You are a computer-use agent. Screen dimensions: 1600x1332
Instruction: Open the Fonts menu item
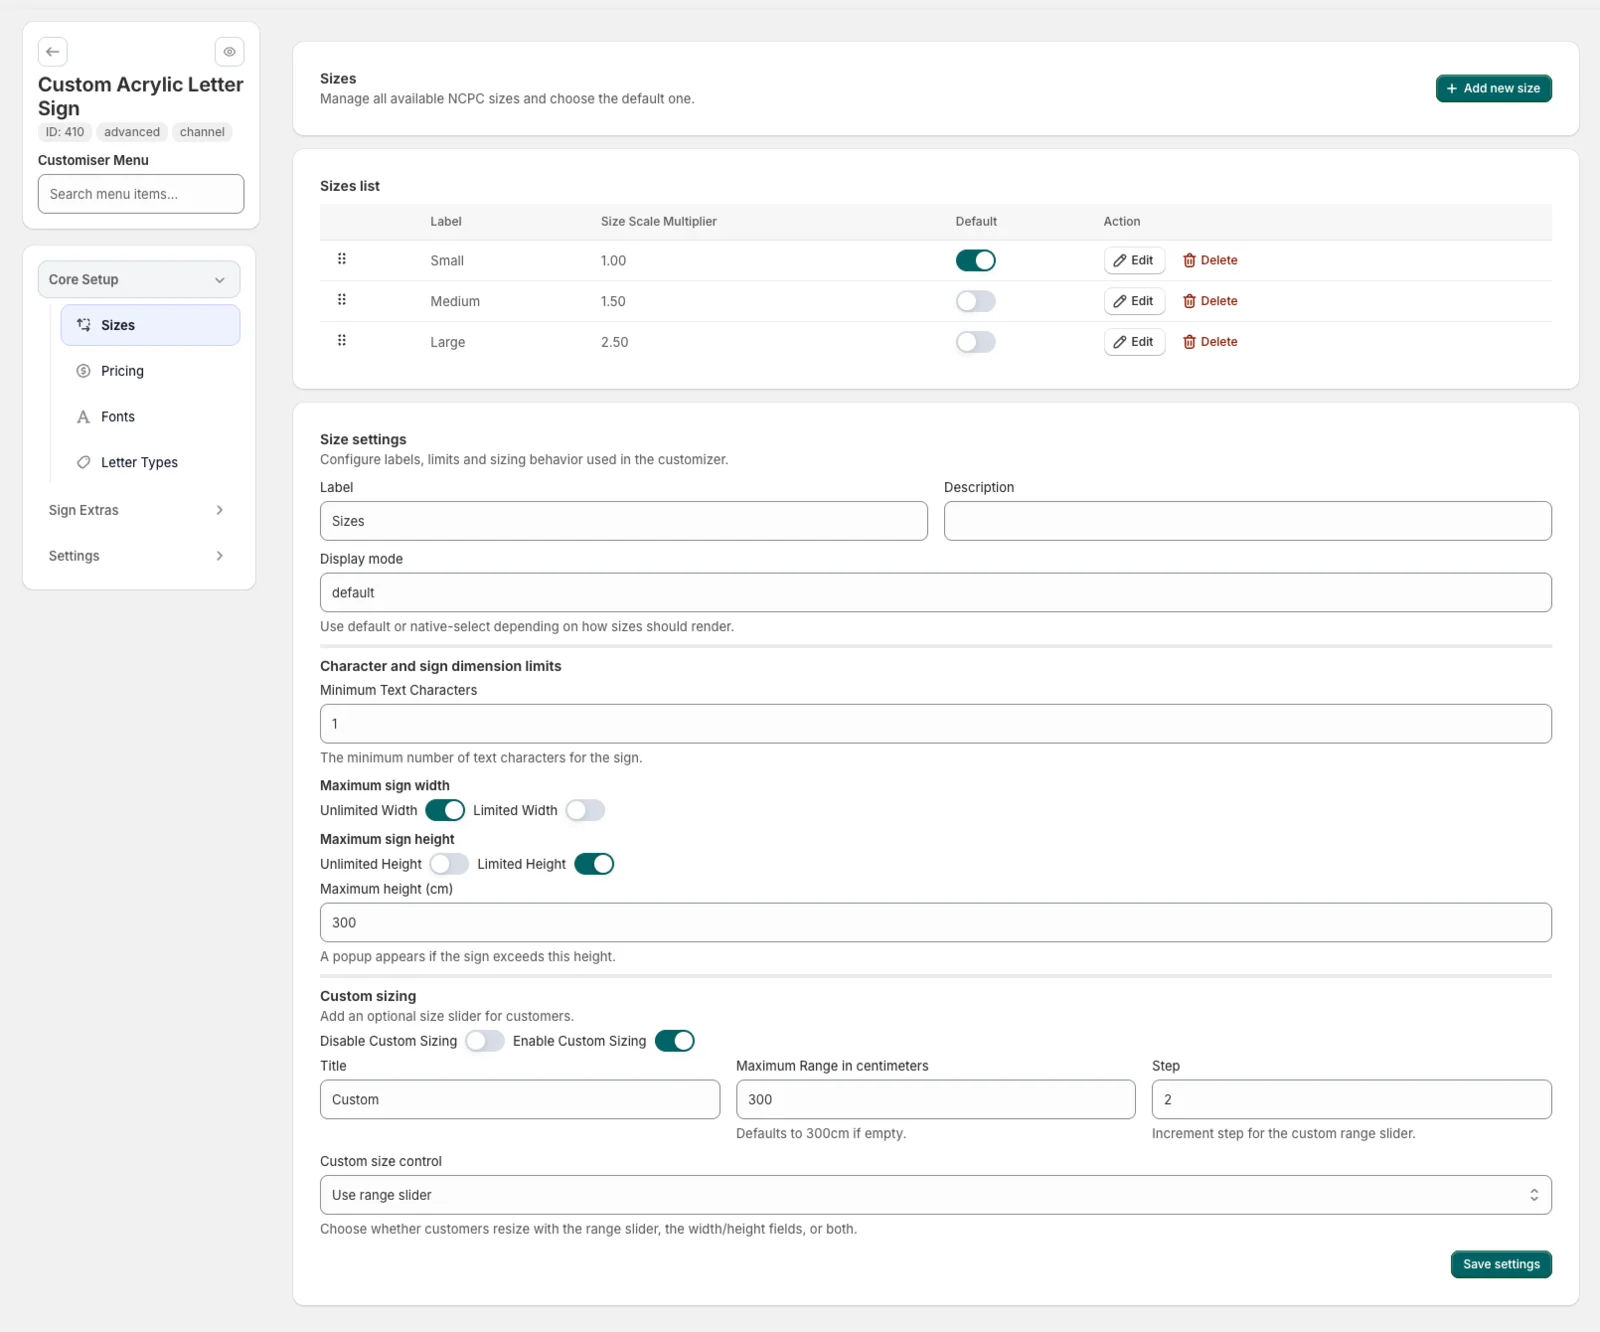(x=150, y=417)
